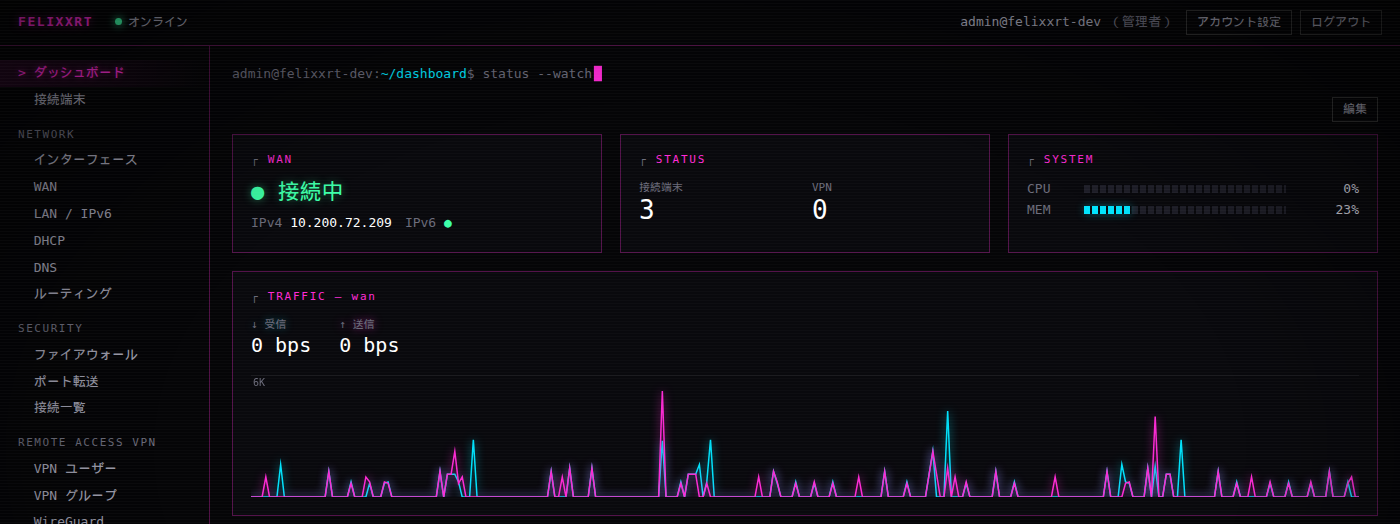Click the アカウント設定 button
Image resolution: width=1400 pixels, height=524 pixels.
[1238, 22]
